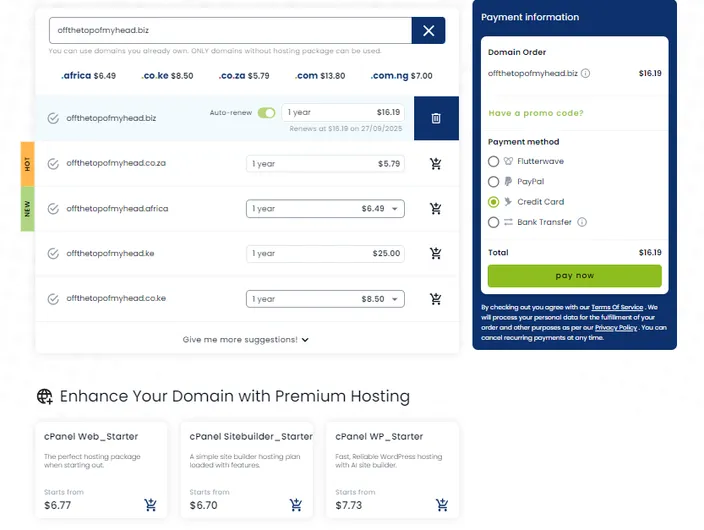Add cPanel Web_Starter hosting to cart

(x=150, y=505)
